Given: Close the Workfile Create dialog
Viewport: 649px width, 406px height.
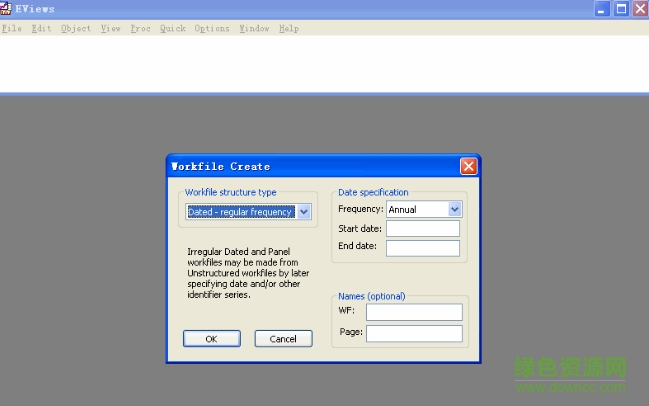Looking at the screenshot, I should click(x=469, y=166).
